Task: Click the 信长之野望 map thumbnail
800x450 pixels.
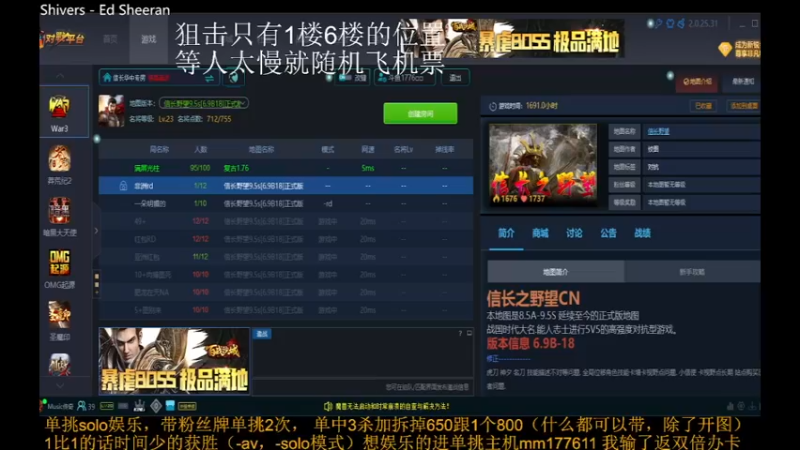Action: (x=543, y=165)
